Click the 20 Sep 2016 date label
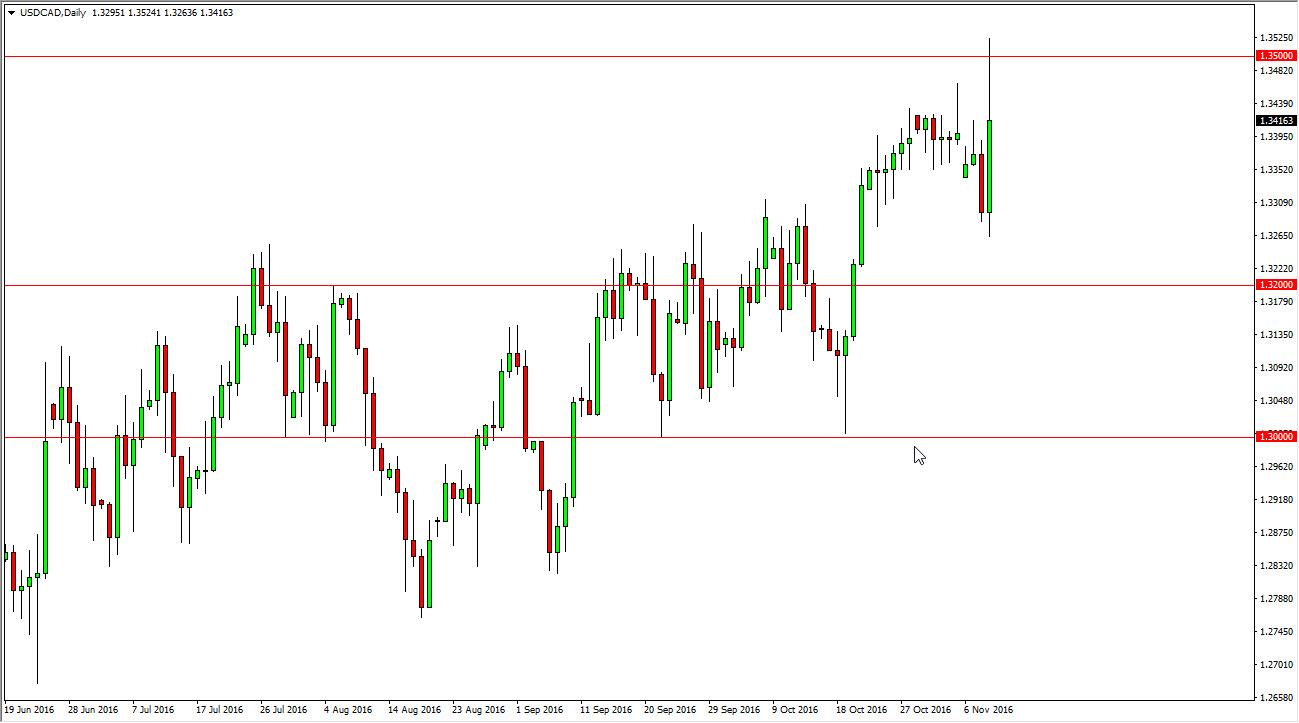 tap(670, 710)
